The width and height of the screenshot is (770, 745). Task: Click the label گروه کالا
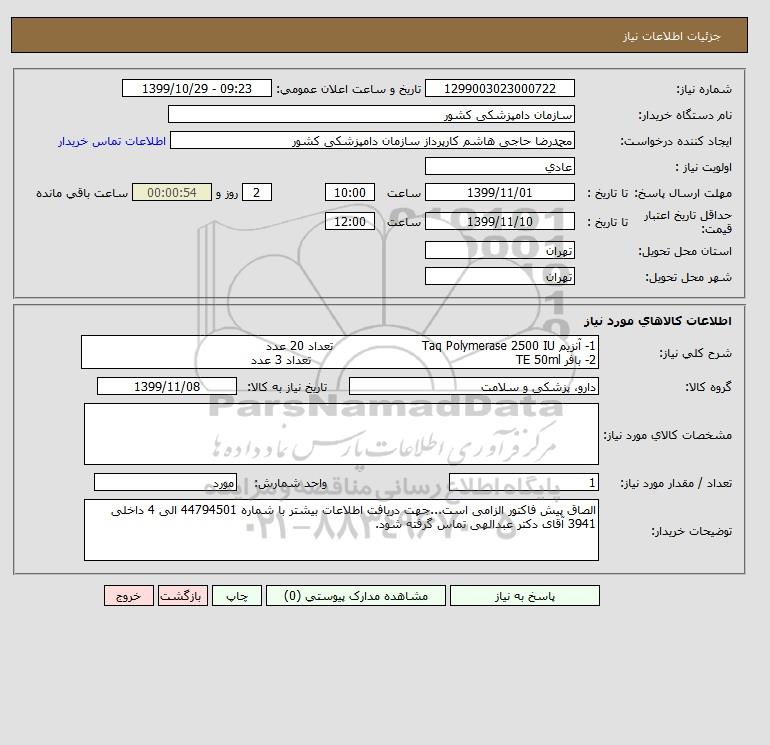tap(709, 387)
